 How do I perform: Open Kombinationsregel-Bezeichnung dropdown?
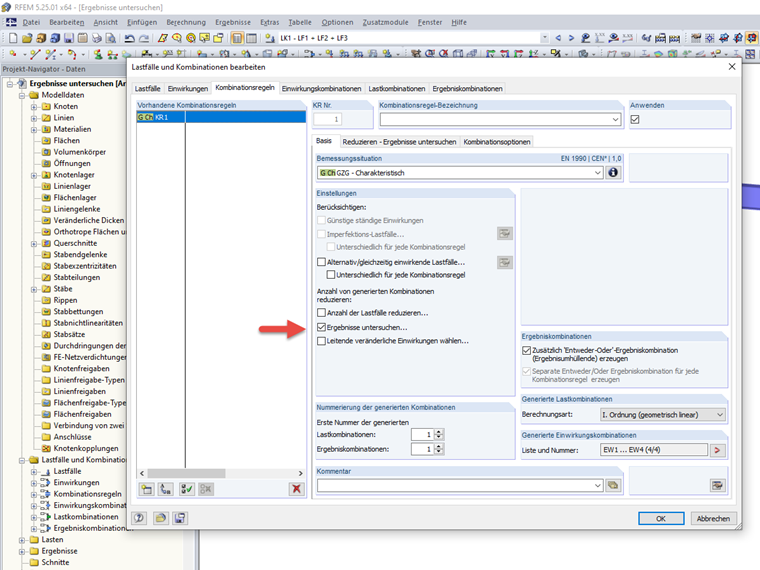[615, 119]
